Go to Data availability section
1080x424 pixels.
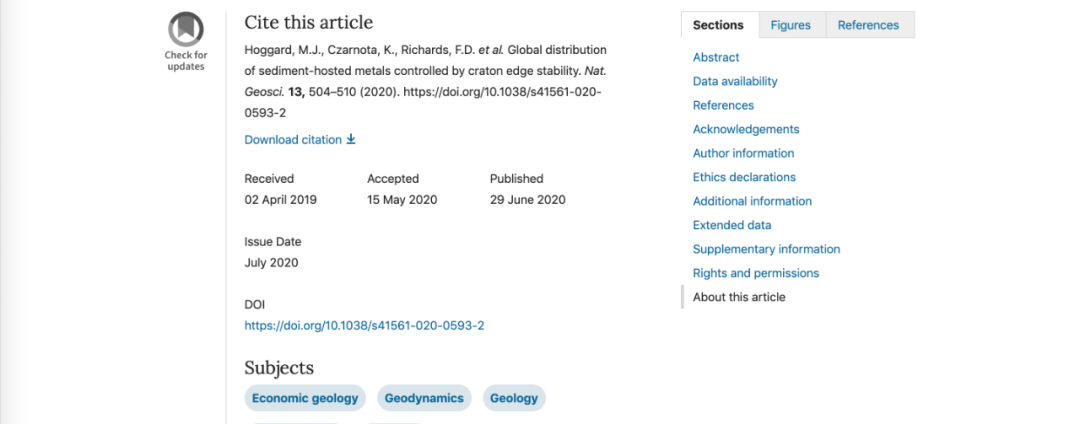tap(735, 81)
